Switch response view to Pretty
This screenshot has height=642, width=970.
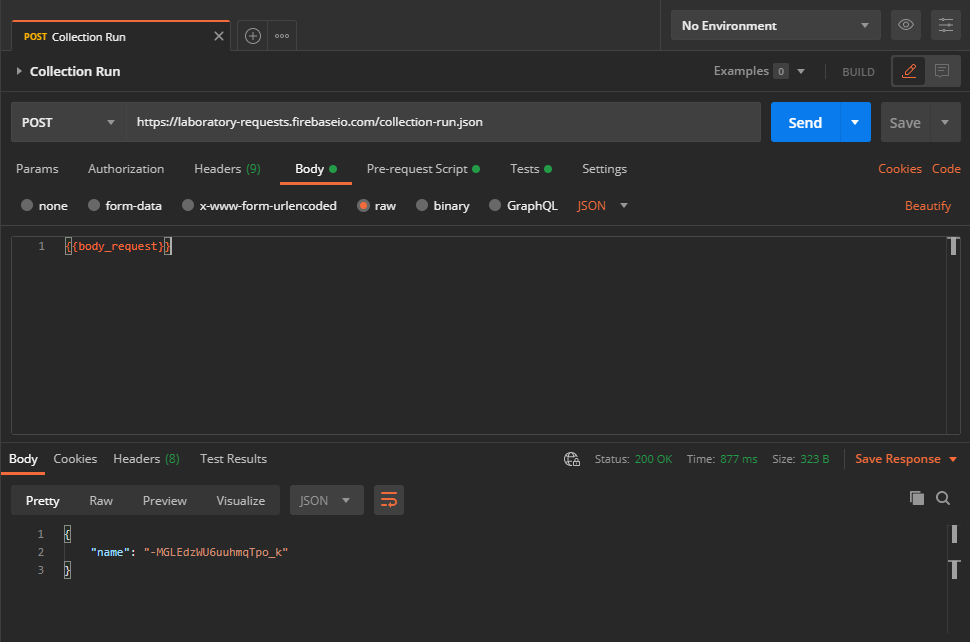coord(43,500)
